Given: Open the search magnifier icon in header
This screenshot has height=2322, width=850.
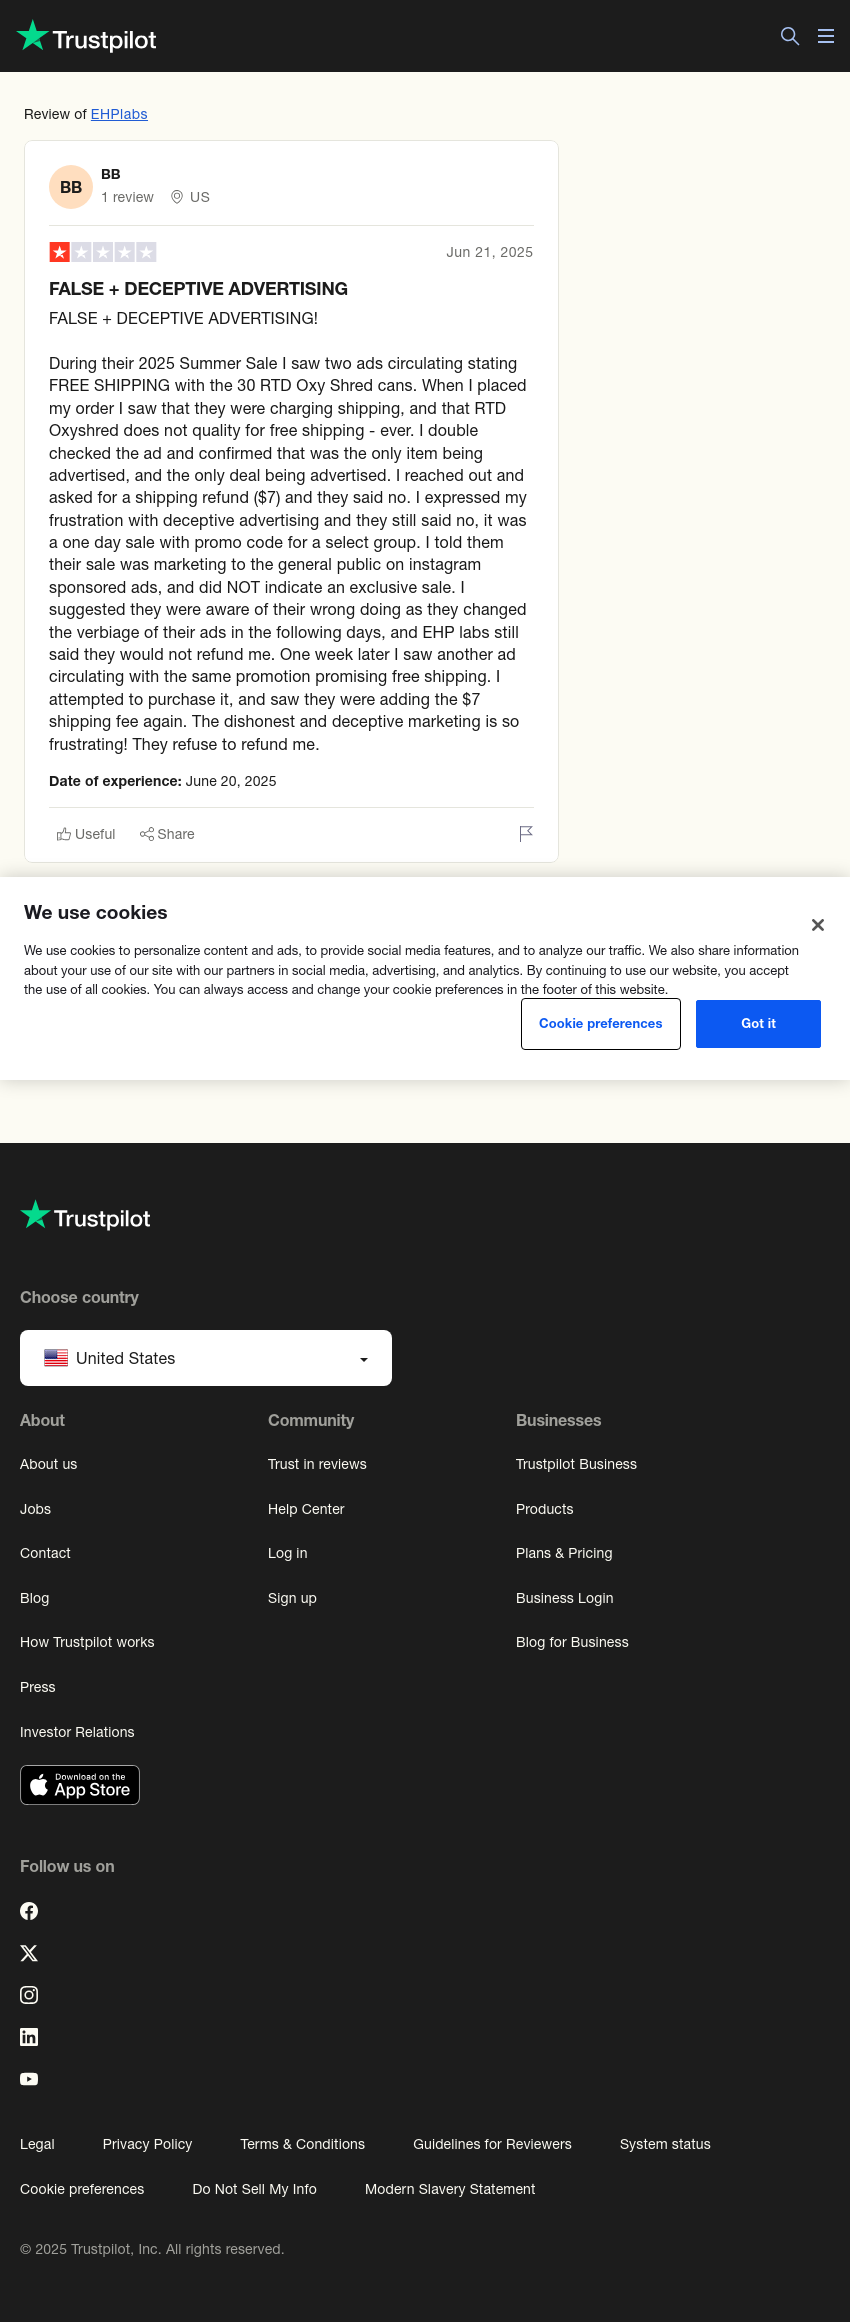Looking at the screenshot, I should pyautogui.click(x=790, y=36).
